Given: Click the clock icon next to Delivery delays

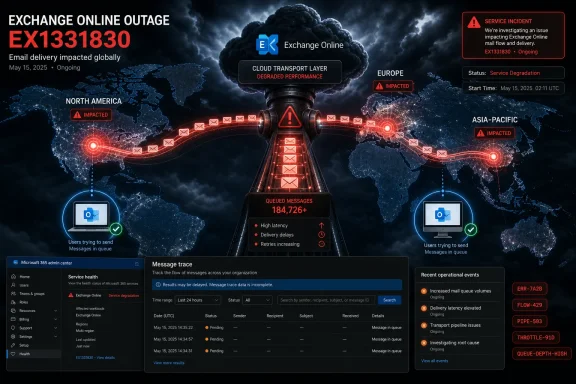Looking at the screenshot, I should [x=321, y=234].
